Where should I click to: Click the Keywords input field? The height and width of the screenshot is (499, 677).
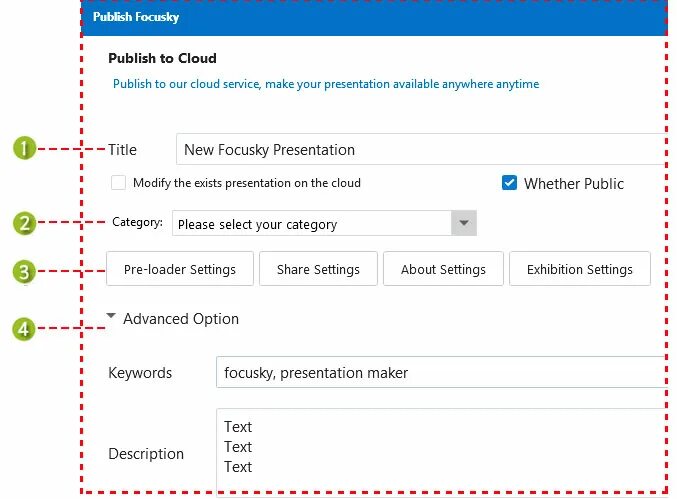pyautogui.click(x=440, y=372)
